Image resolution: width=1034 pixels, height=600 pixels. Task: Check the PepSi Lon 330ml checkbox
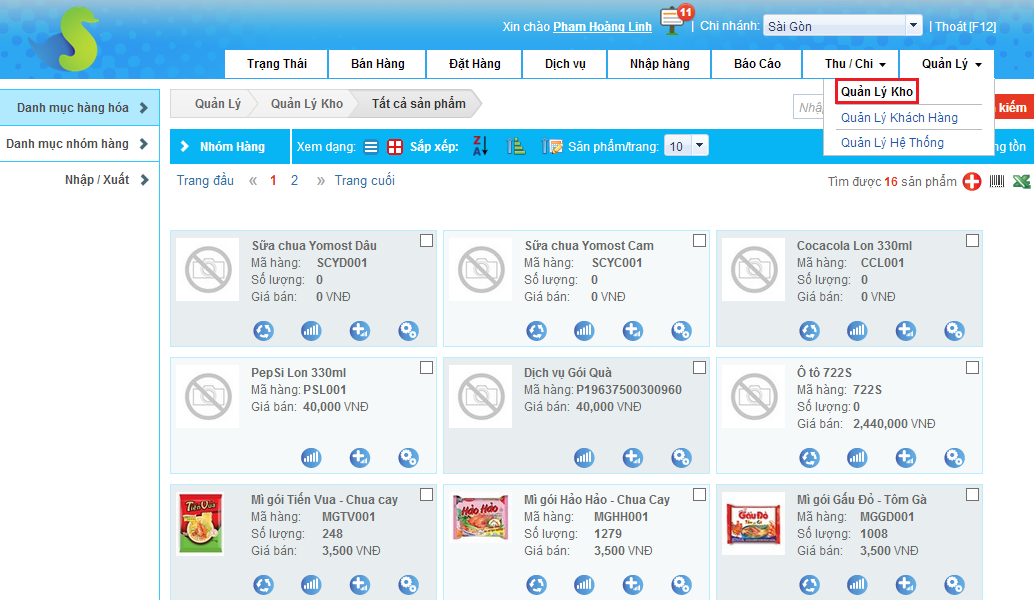click(426, 368)
